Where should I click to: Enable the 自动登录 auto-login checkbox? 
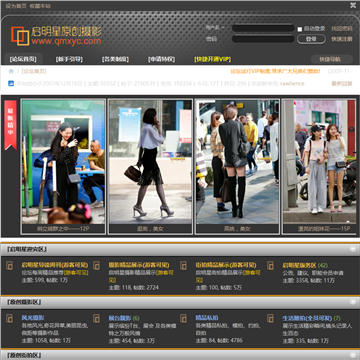pos(300,29)
